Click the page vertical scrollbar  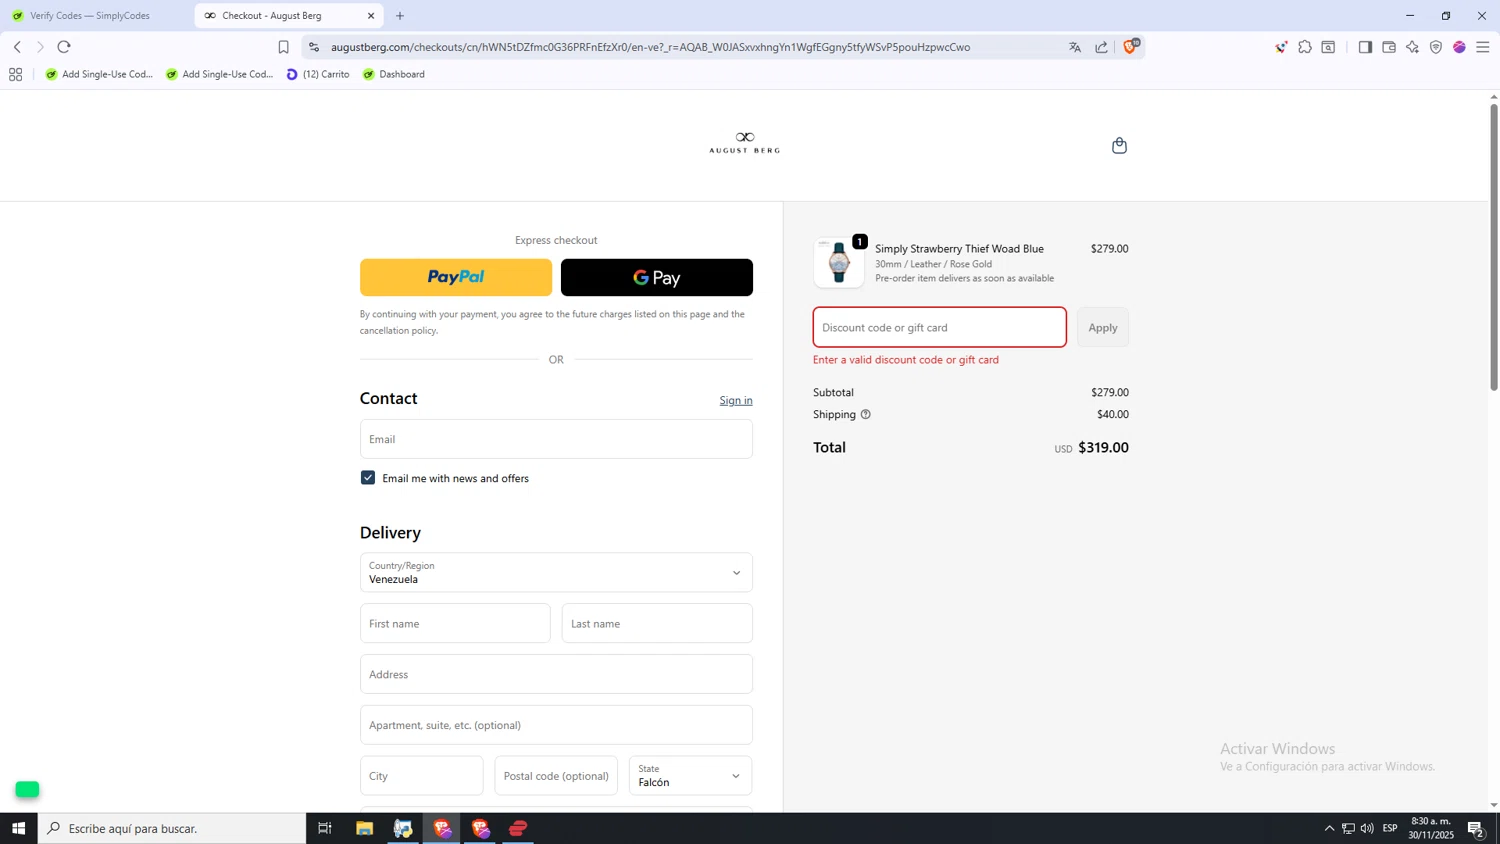click(x=1494, y=245)
